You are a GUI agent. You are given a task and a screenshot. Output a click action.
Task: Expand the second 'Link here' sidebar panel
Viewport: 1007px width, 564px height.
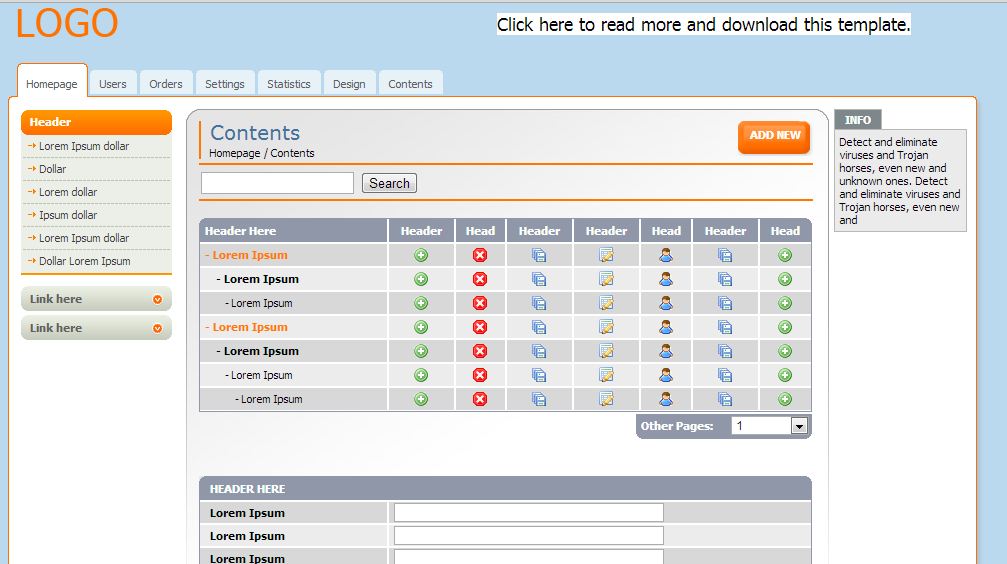[96, 328]
